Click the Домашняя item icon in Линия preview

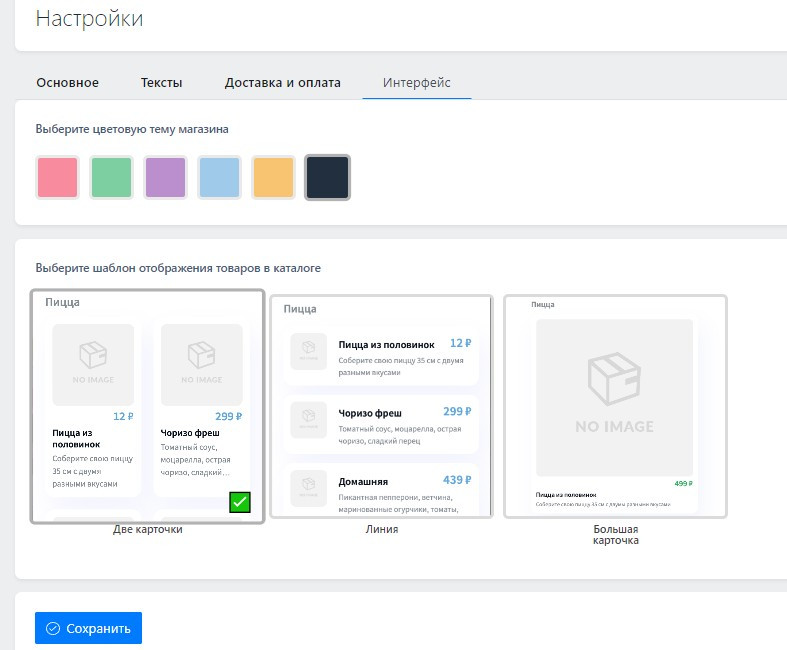(307, 487)
